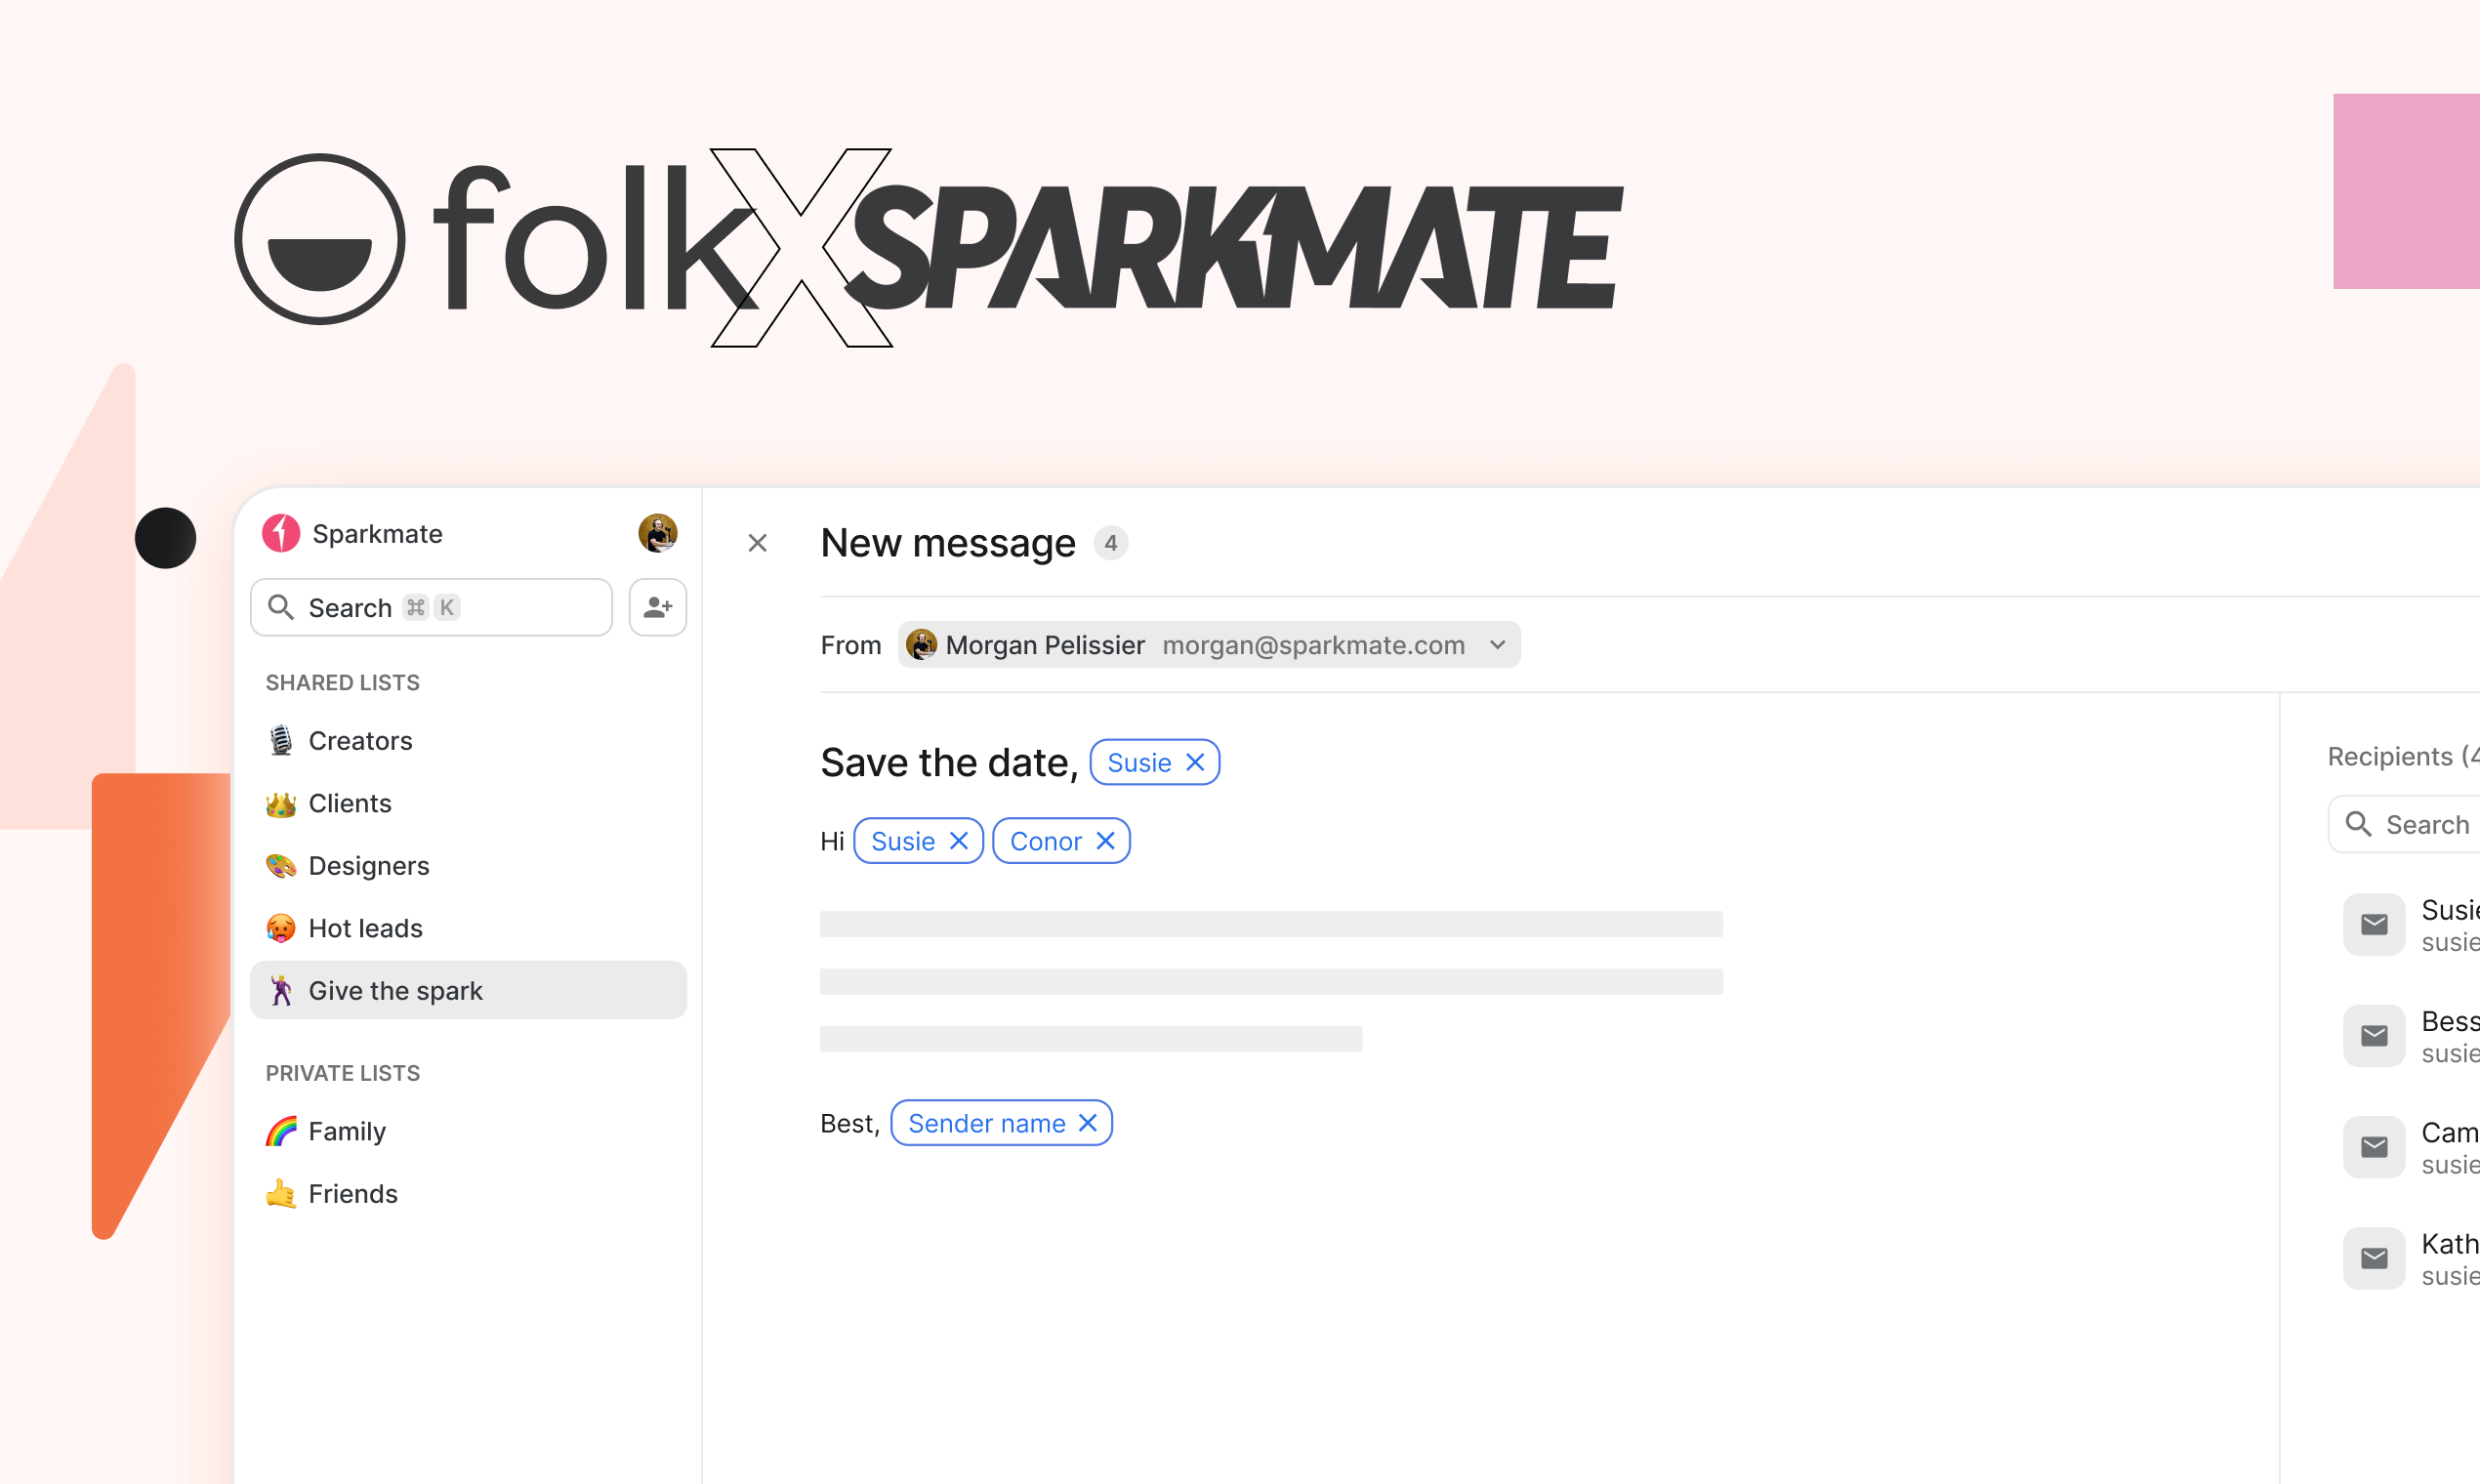Click the Hot leads emoji icon
This screenshot has width=2480, height=1484.
(x=281, y=928)
